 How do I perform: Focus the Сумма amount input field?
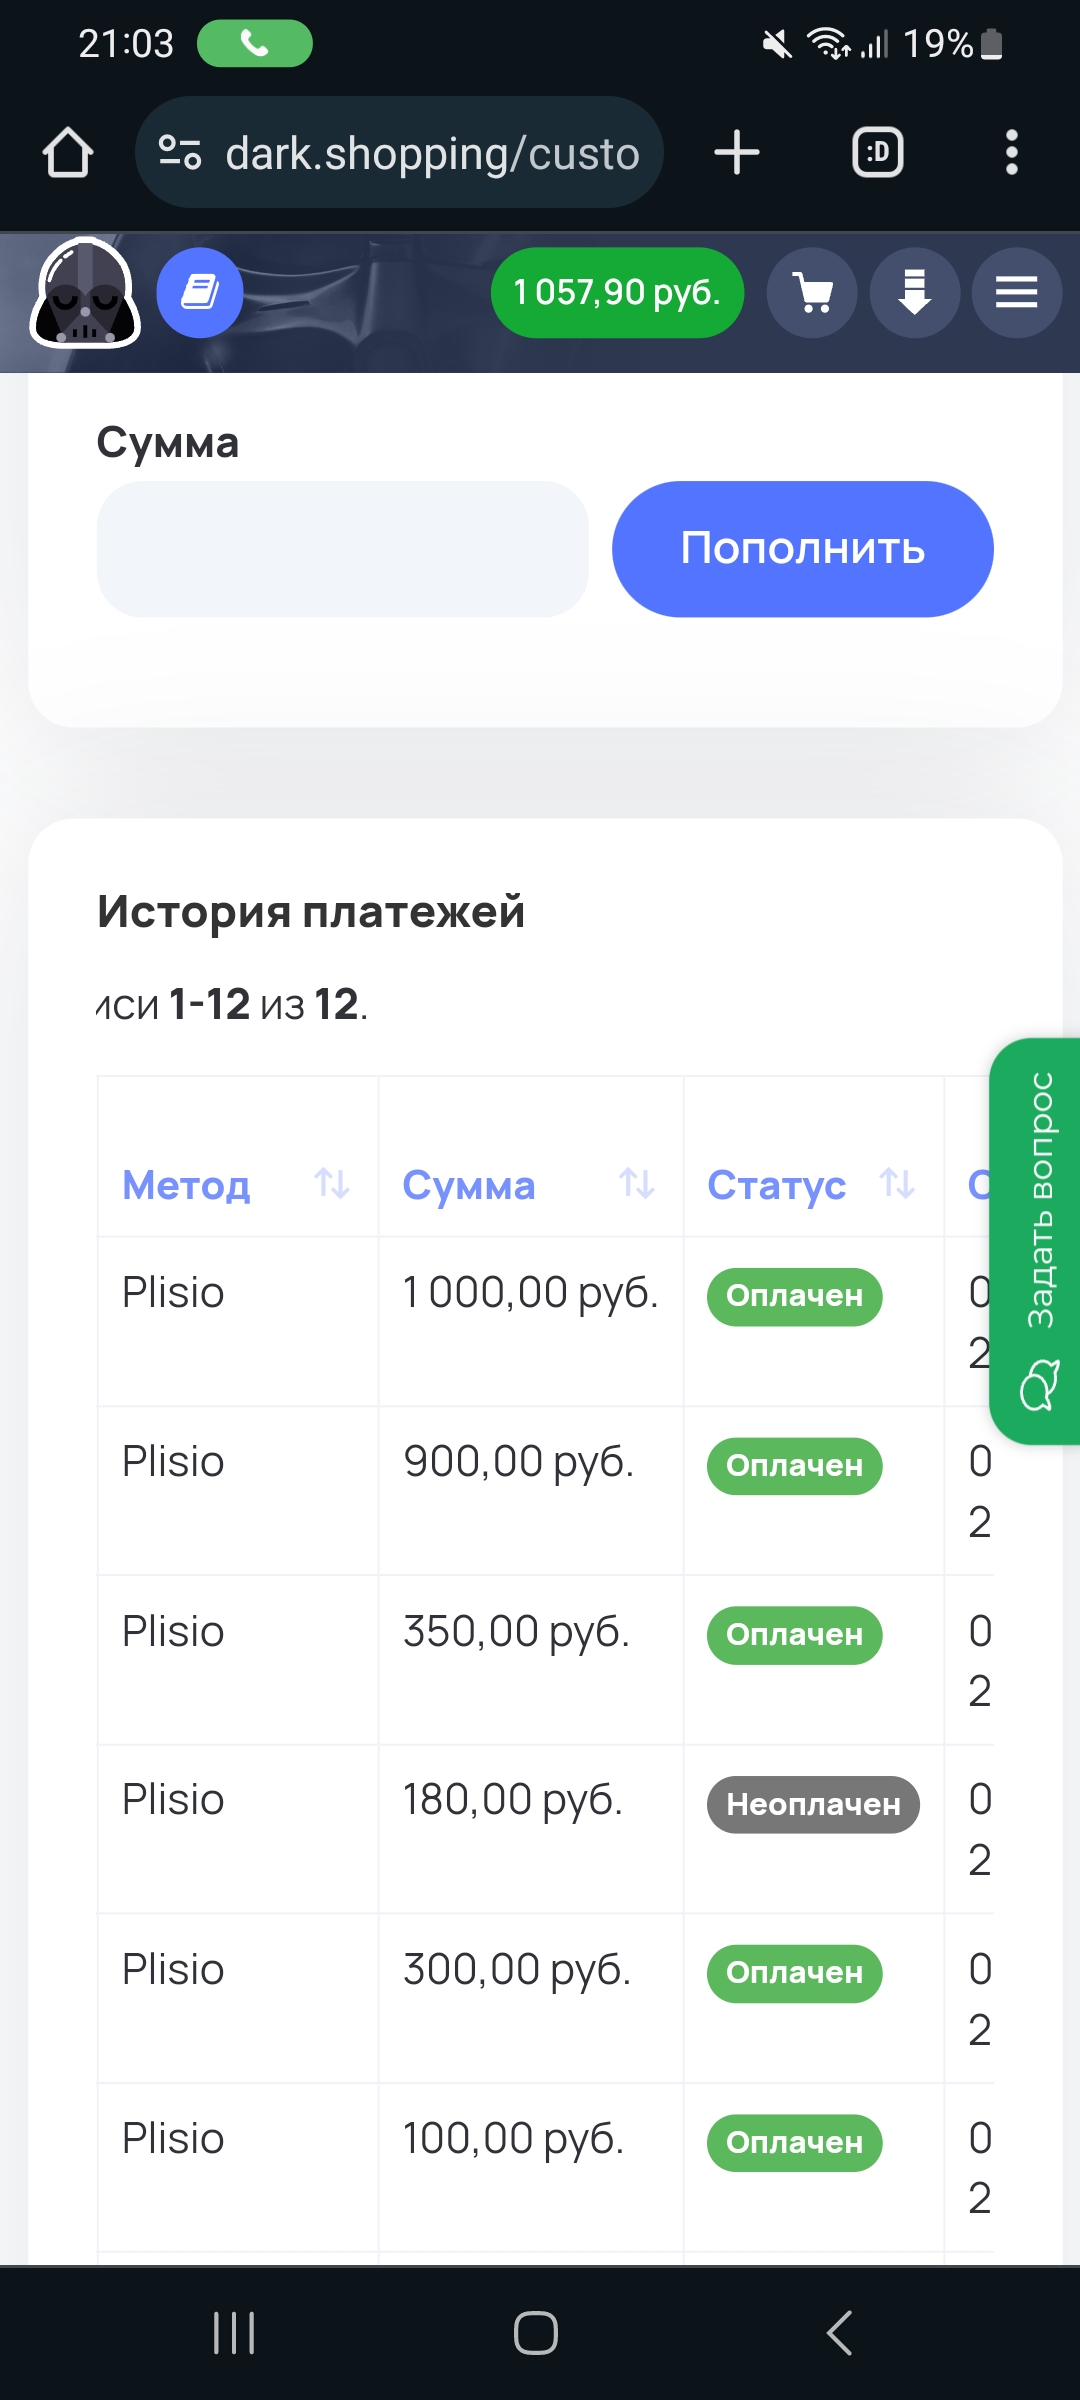click(x=342, y=549)
